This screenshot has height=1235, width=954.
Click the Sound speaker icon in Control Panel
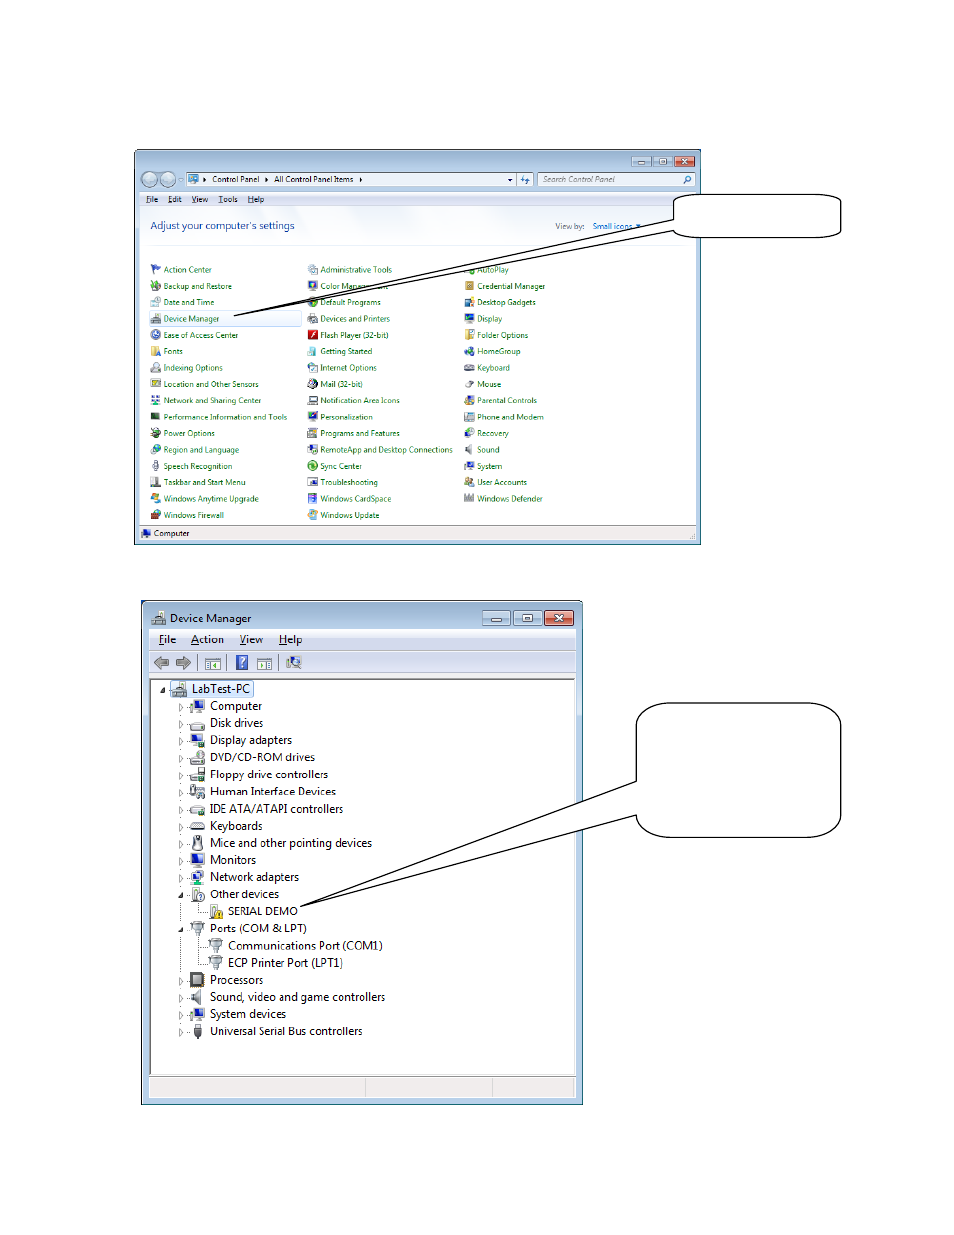[469, 449]
